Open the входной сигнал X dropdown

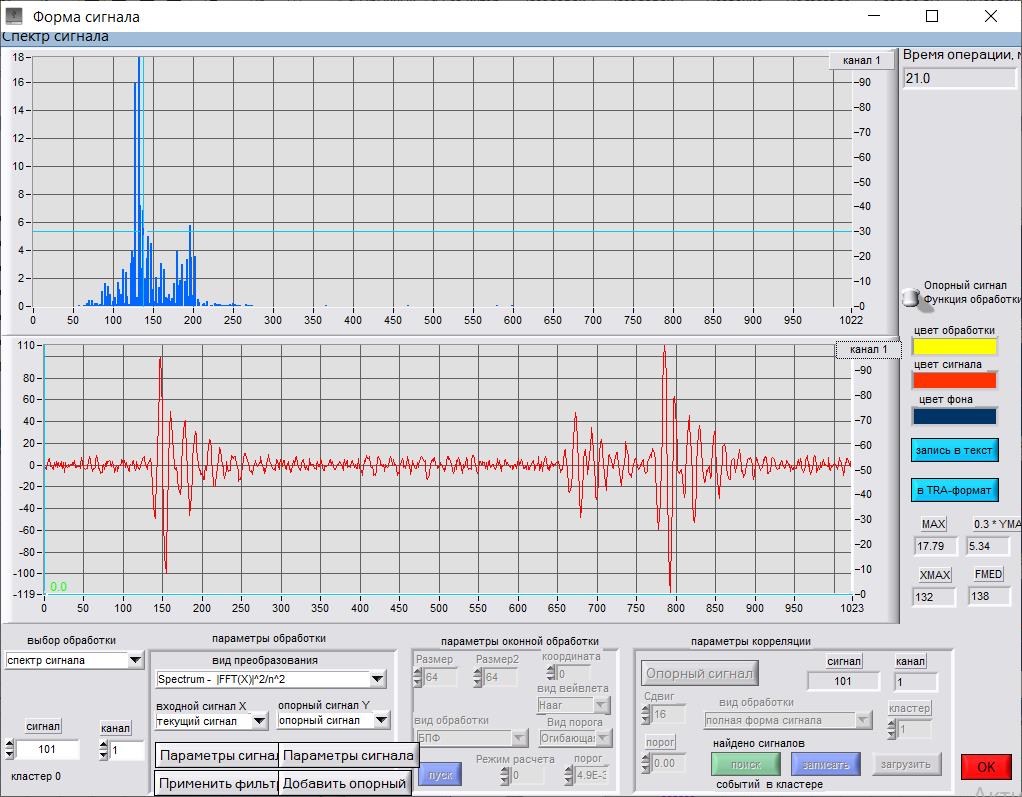click(259, 721)
